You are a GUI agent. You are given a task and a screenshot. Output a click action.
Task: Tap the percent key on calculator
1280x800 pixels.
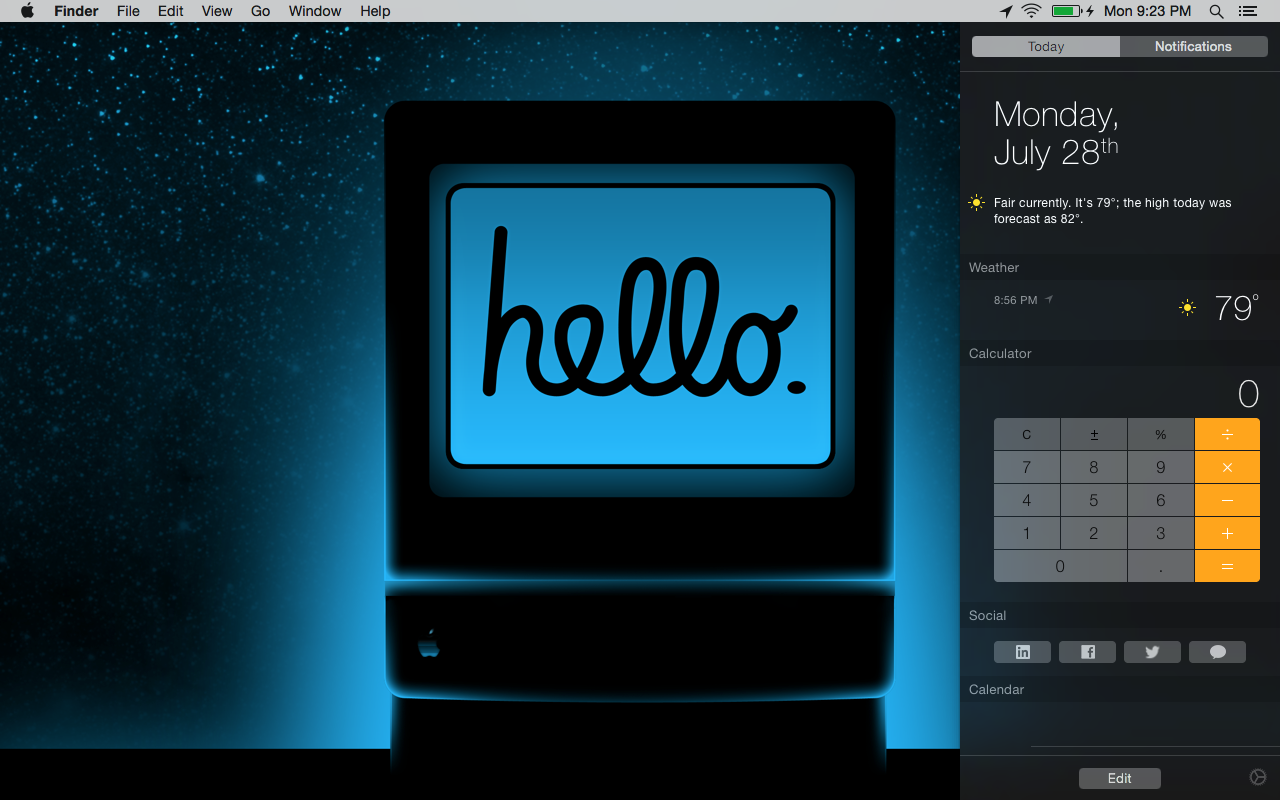point(1161,434)
